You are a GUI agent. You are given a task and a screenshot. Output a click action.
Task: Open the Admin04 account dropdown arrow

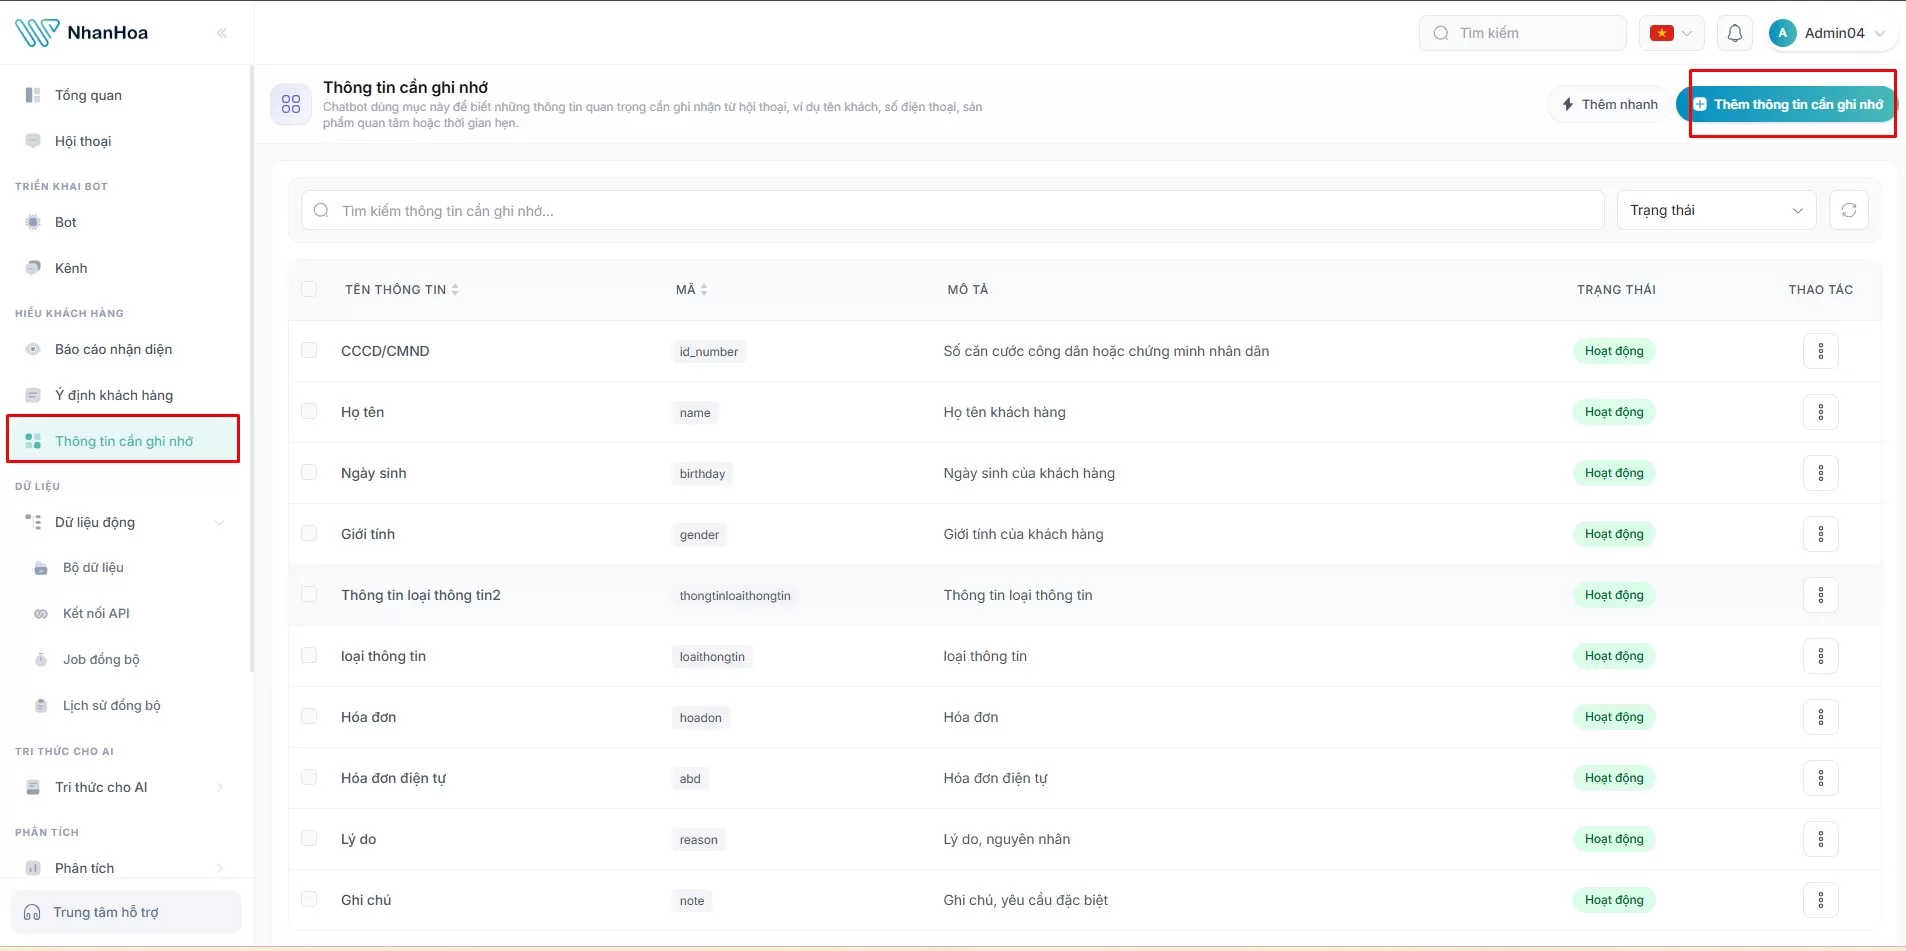pos(1880,33)
